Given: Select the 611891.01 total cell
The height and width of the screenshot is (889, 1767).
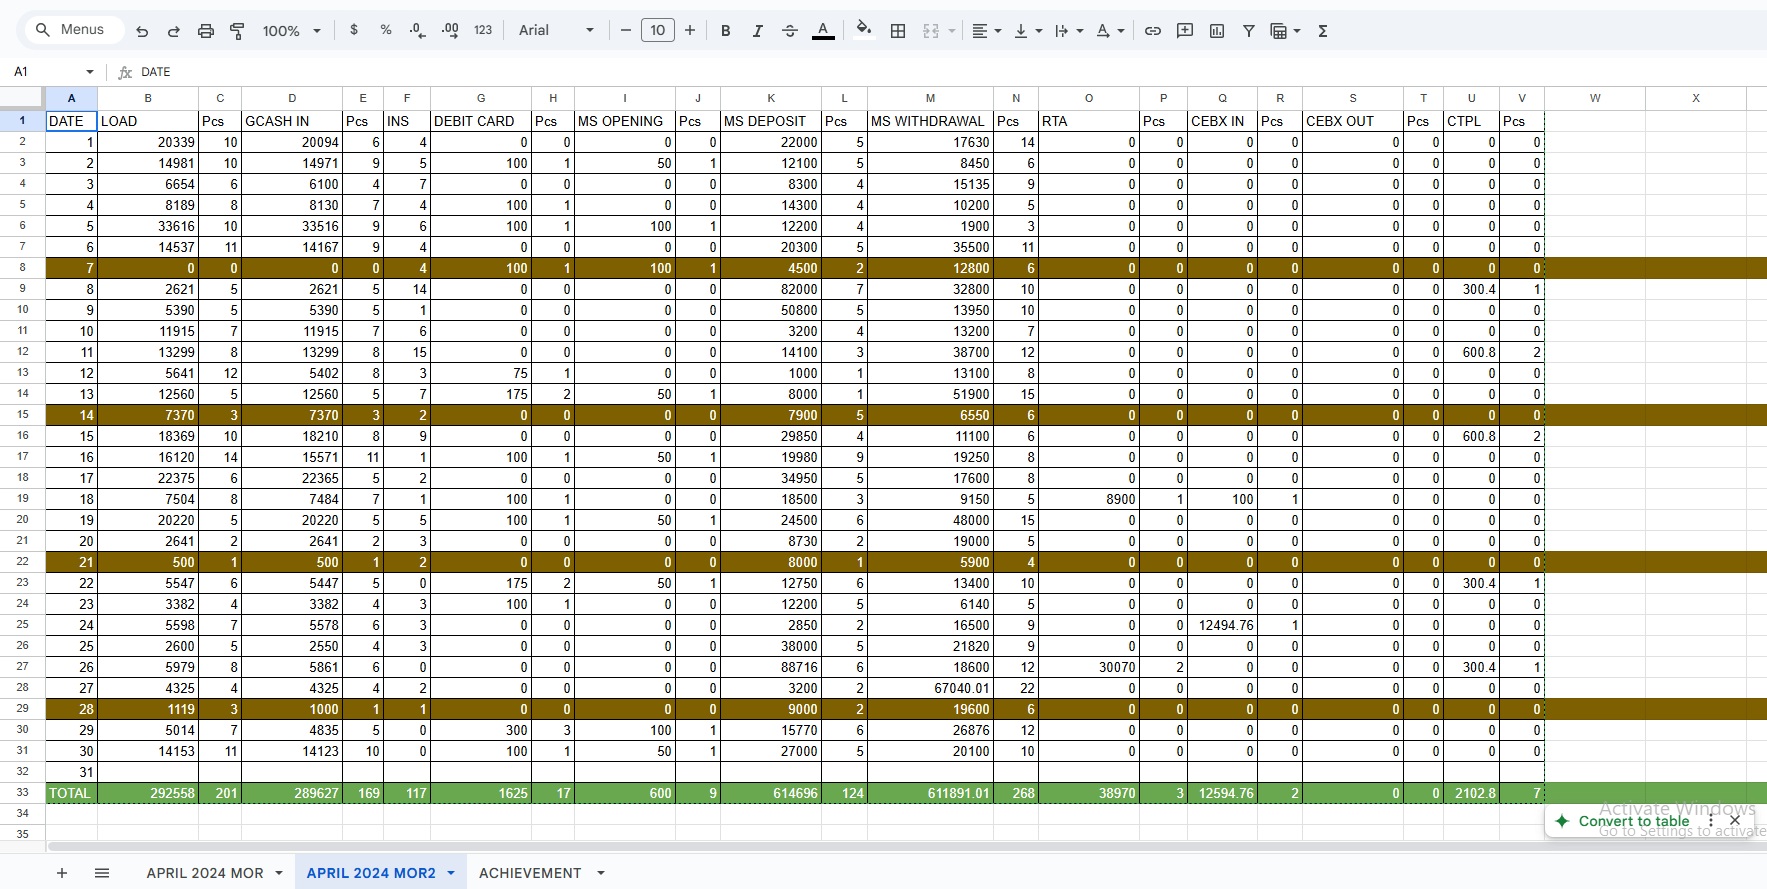Looking at the screenshot, I should [930, 793].
